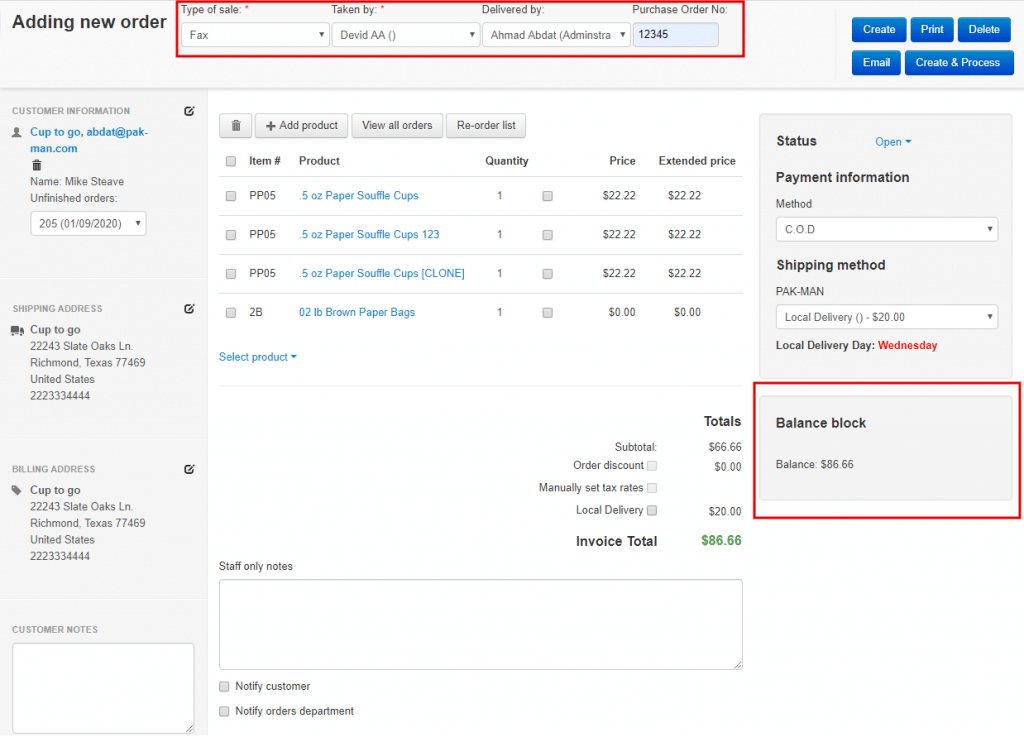Open the Type of sale dropdown

point(255,35)
